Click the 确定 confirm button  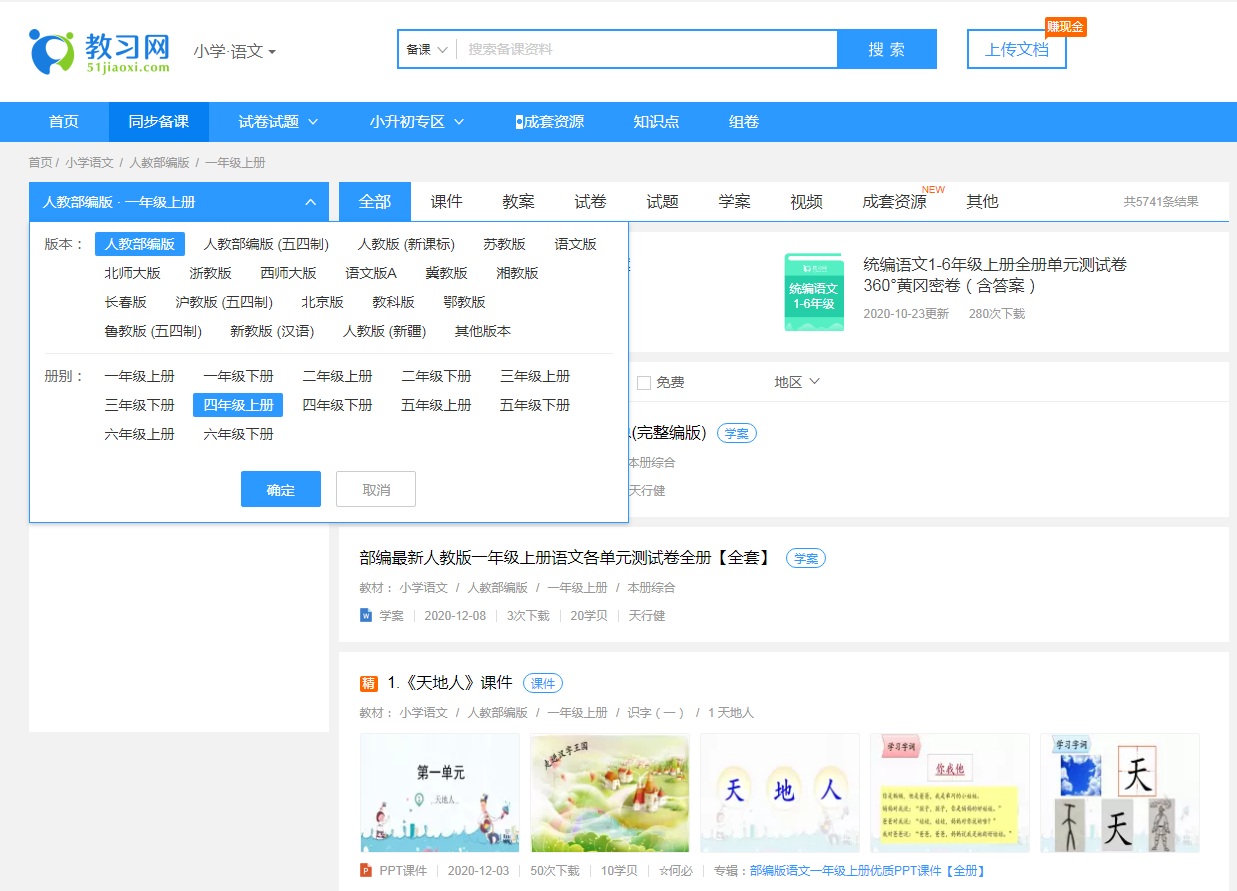(280, 488)
